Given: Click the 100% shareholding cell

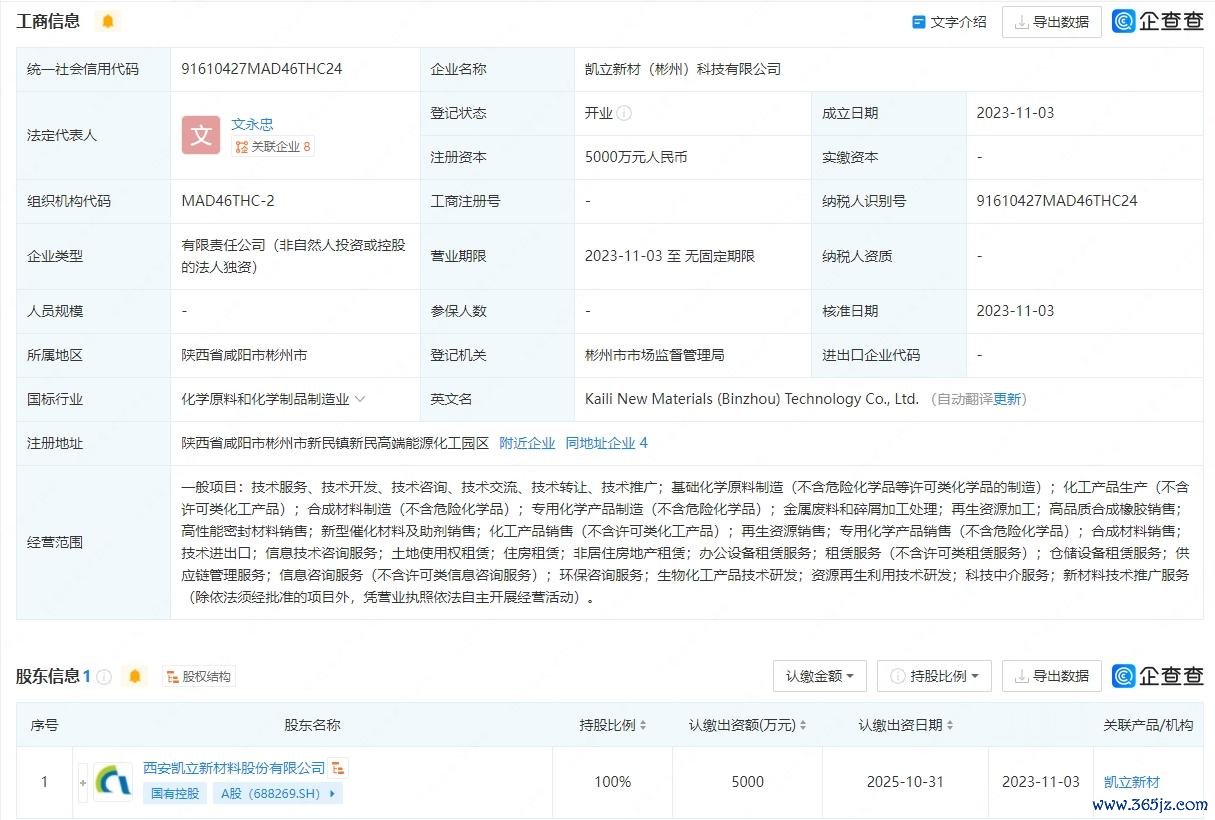Looking at the screenshot, I should (x=612, y=782).
